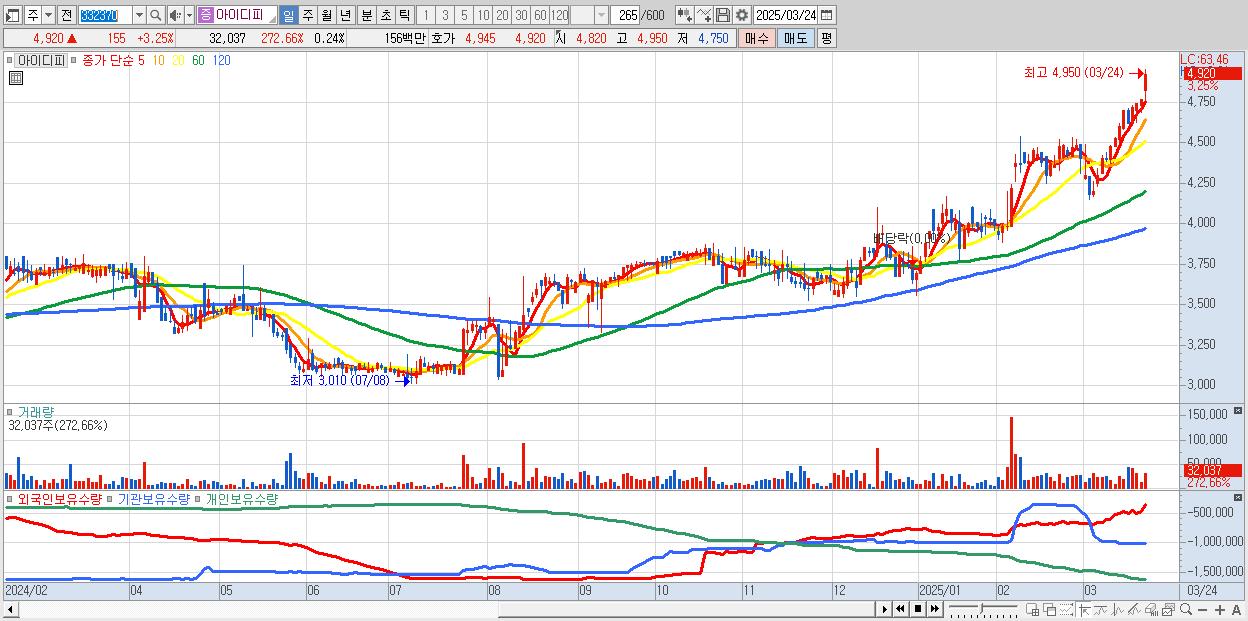
Task: Select the 30 interval button
Action: 521,15
